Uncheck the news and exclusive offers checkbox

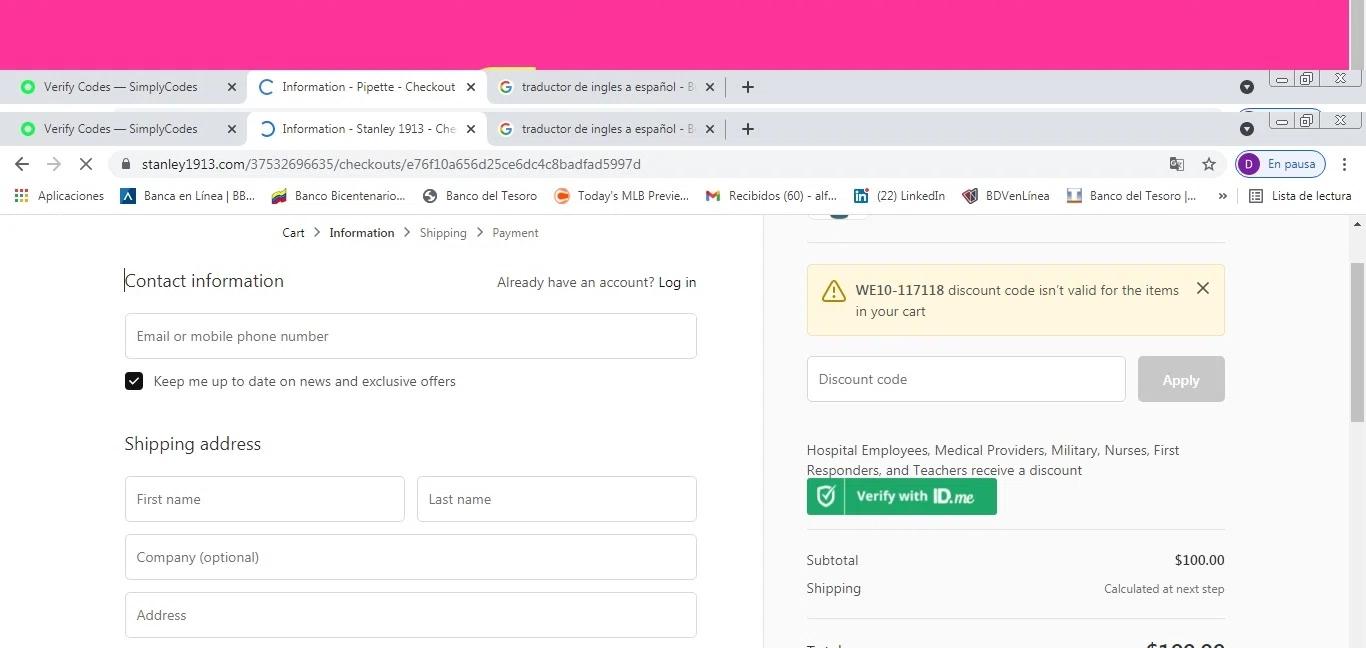click(134, 381)
